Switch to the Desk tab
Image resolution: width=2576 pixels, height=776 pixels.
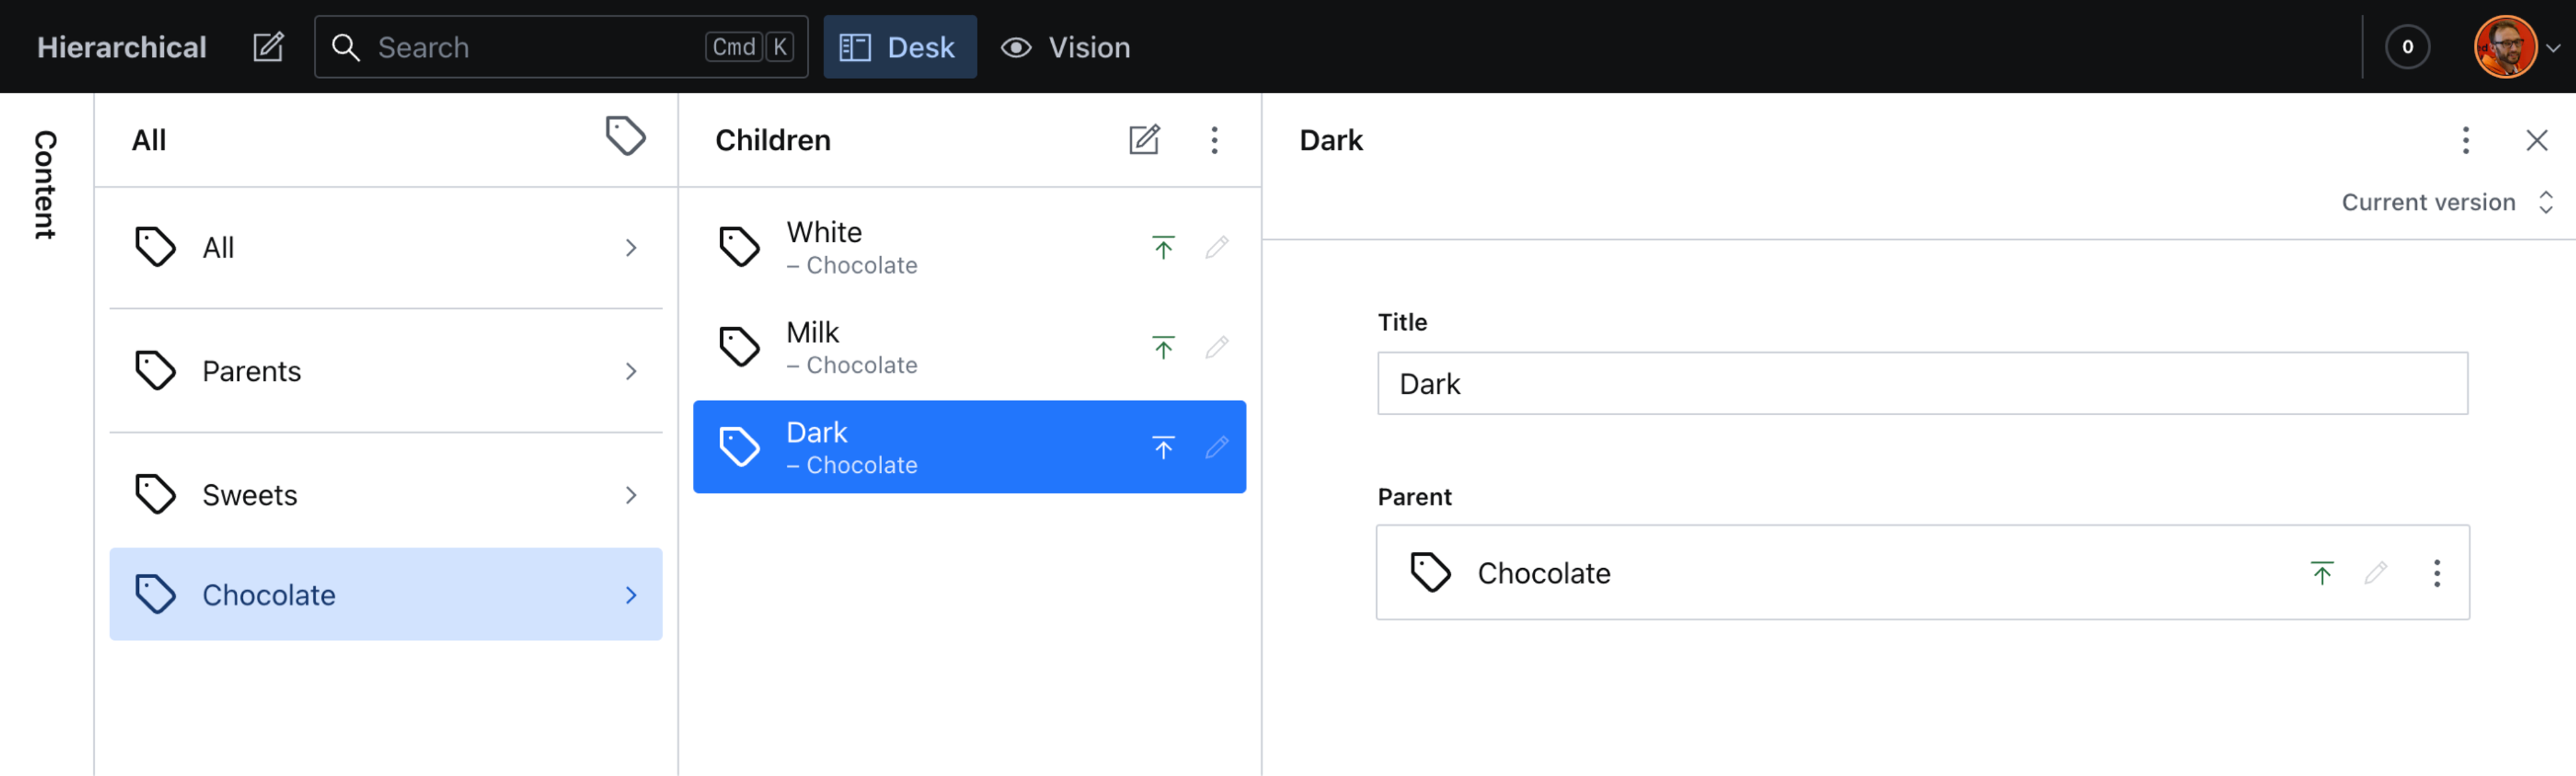899,47
